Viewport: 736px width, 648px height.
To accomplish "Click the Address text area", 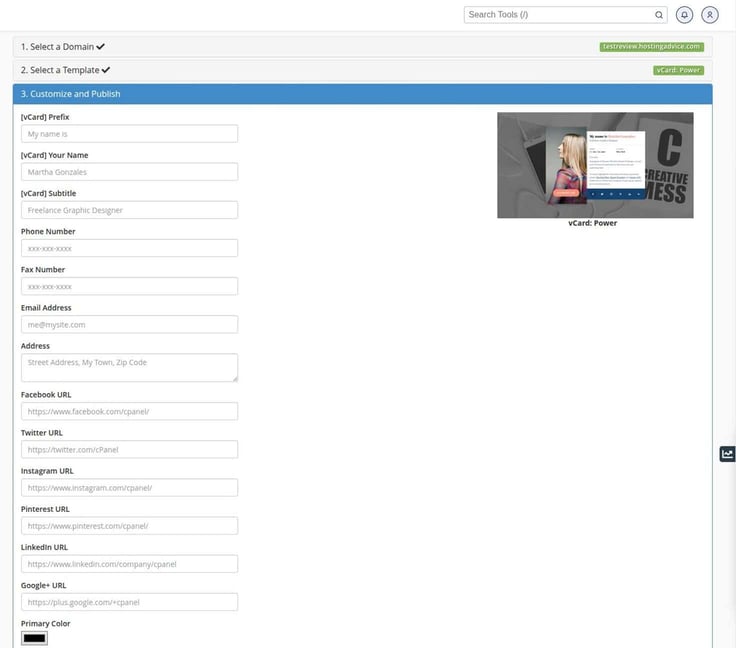I will click(x=129, y=367).
